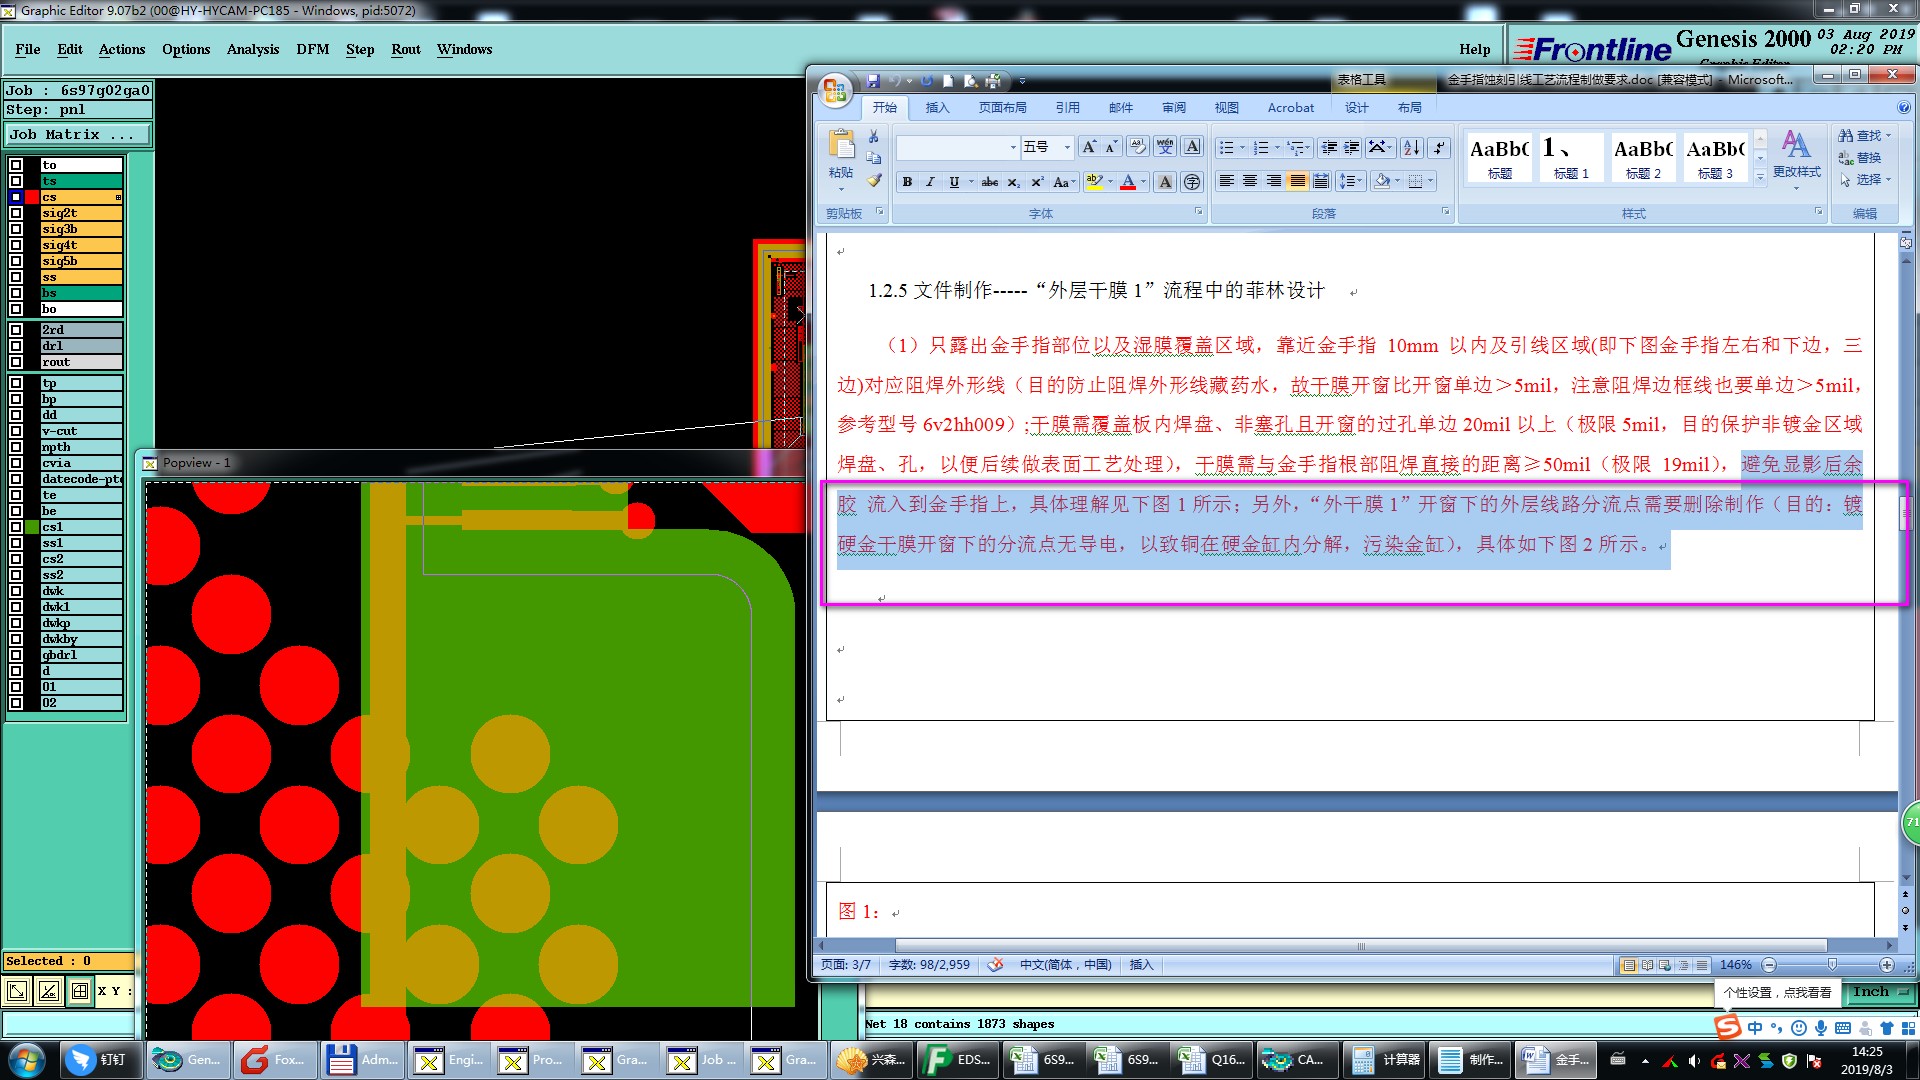1920x1080 pixels.
Task: Open the DFM menu
Action: tap(312, 49)
